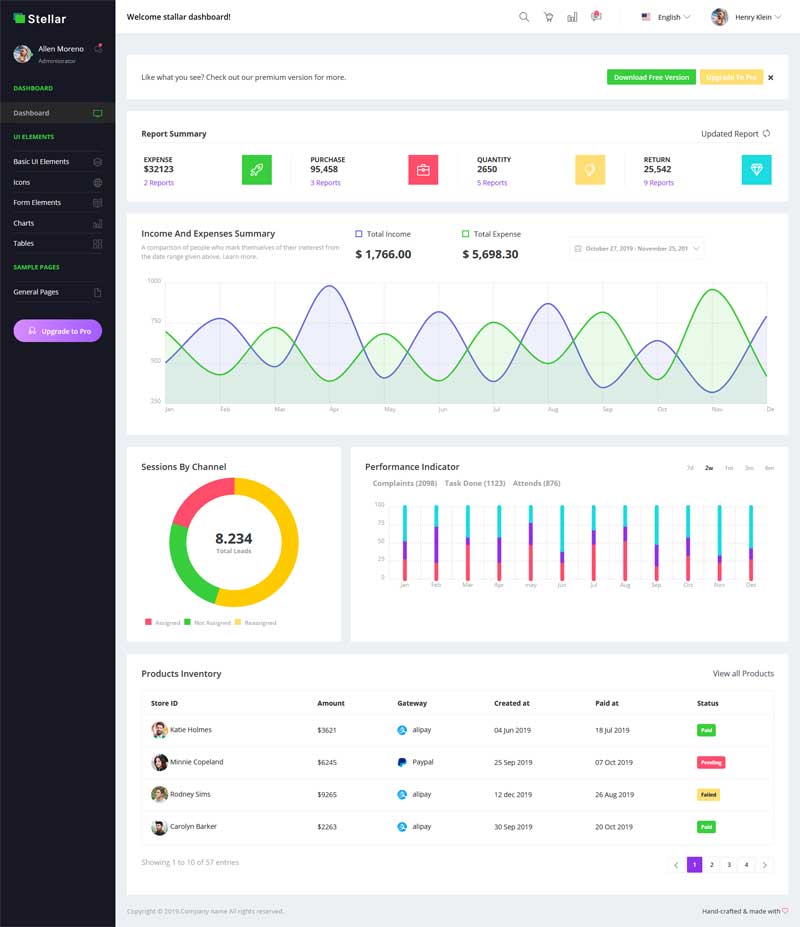Click the red briefcase Purchase icon
The width and height of the screenshot is (800, 927).
pyautogui.click(x=423, y=170)
